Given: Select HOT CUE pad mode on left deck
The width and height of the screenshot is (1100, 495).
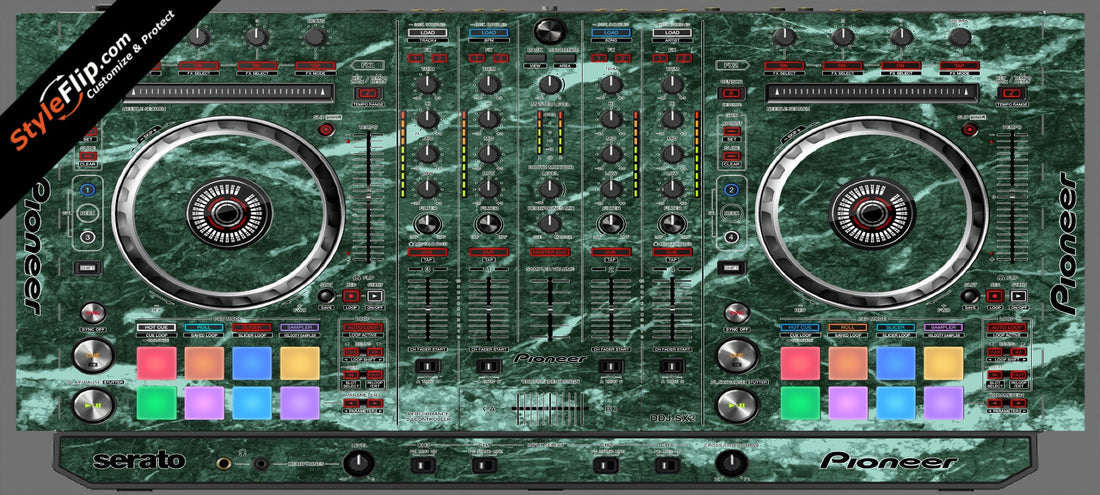Looking at the screenshot, I should 156,327.
